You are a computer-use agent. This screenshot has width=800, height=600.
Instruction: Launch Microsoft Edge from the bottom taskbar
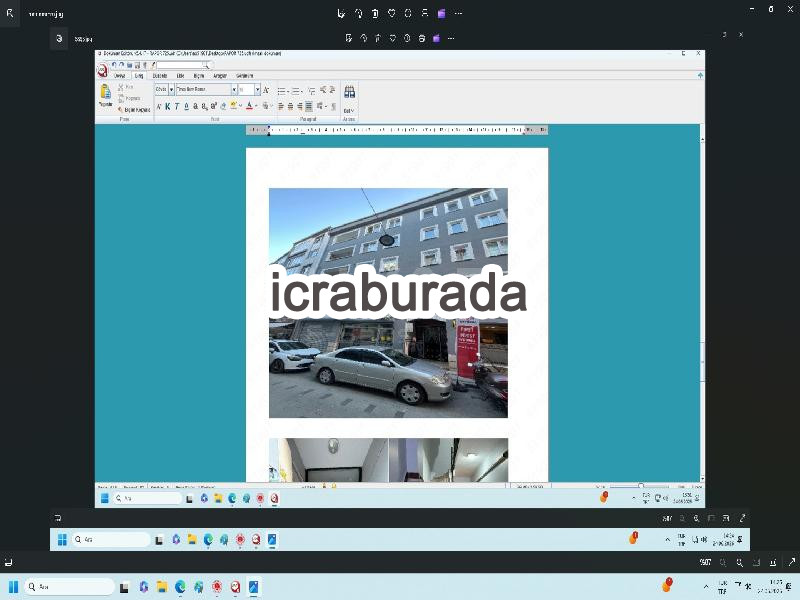tap(180, 587)
